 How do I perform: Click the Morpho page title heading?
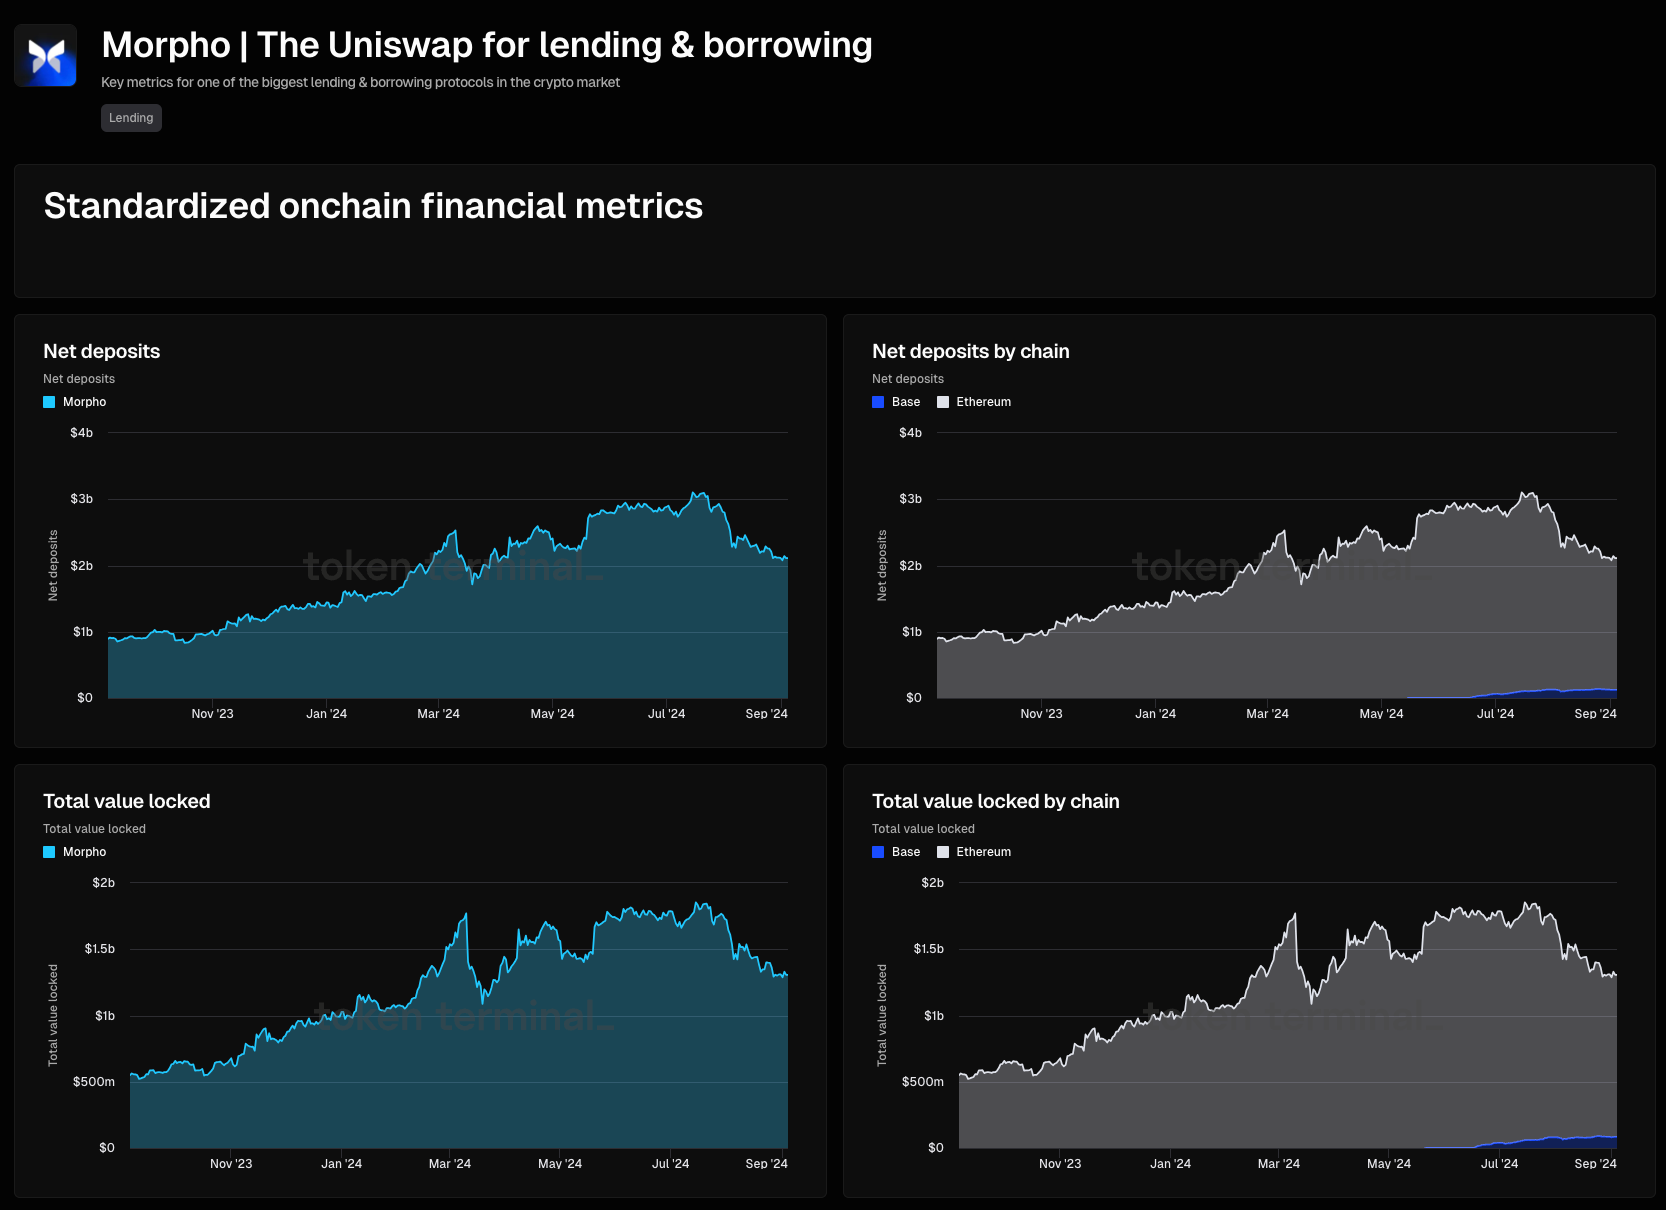click(x=487, y=45)
